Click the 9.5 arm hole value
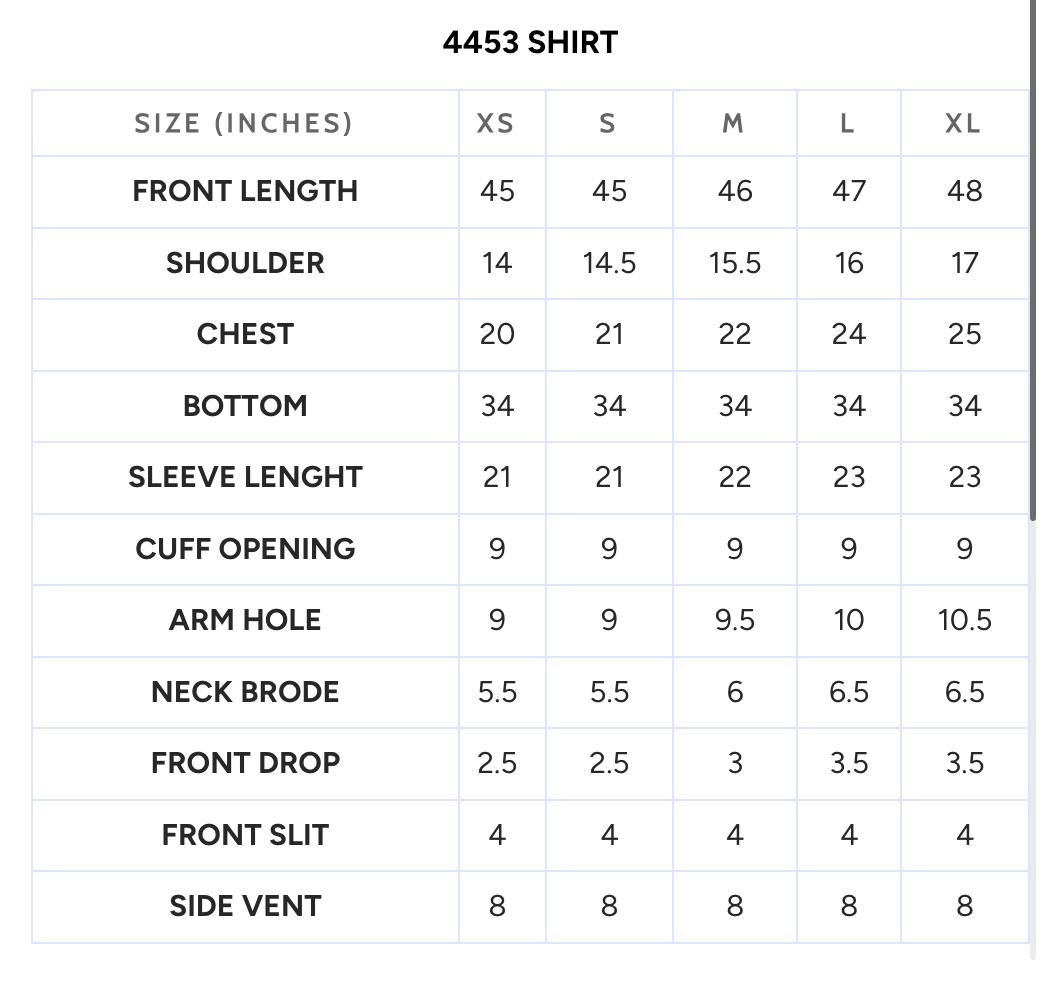 735,620
